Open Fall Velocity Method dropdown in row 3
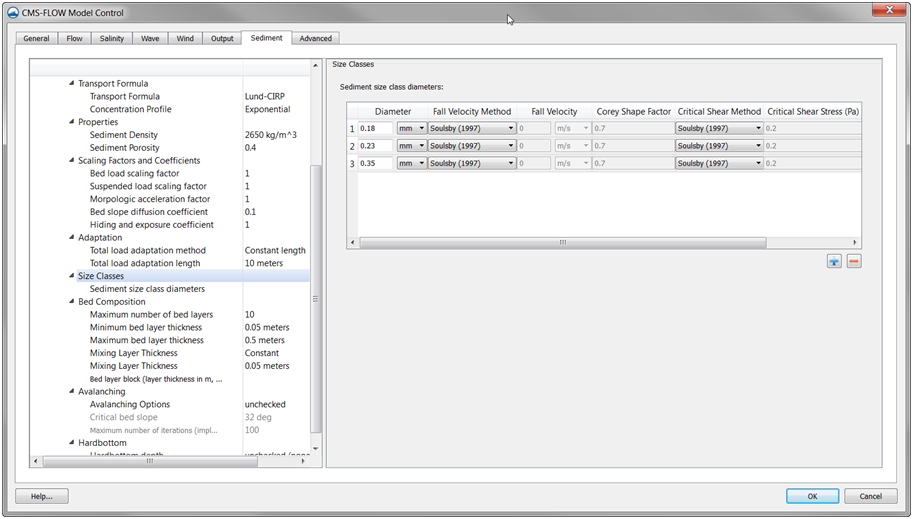Image resolution: width=913 pixels, height=519 pixels. click(x=472, y=163)
